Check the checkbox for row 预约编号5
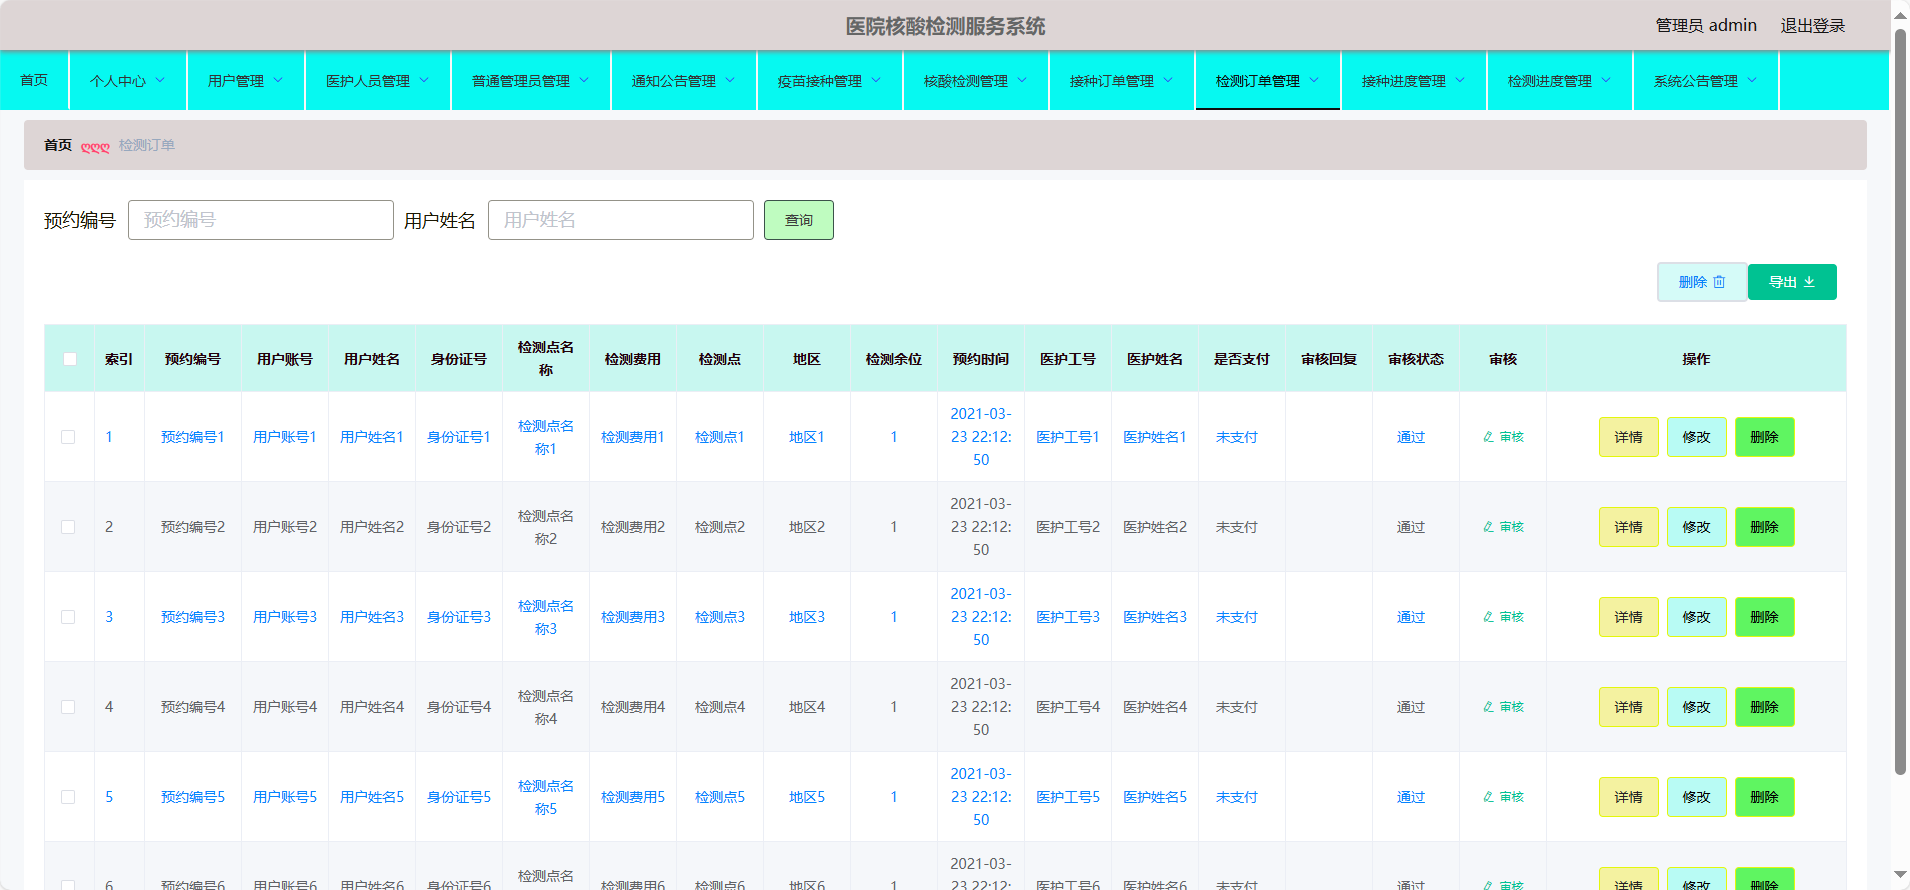This screenshot has height=890, width=1910. (x=68, y=797)
